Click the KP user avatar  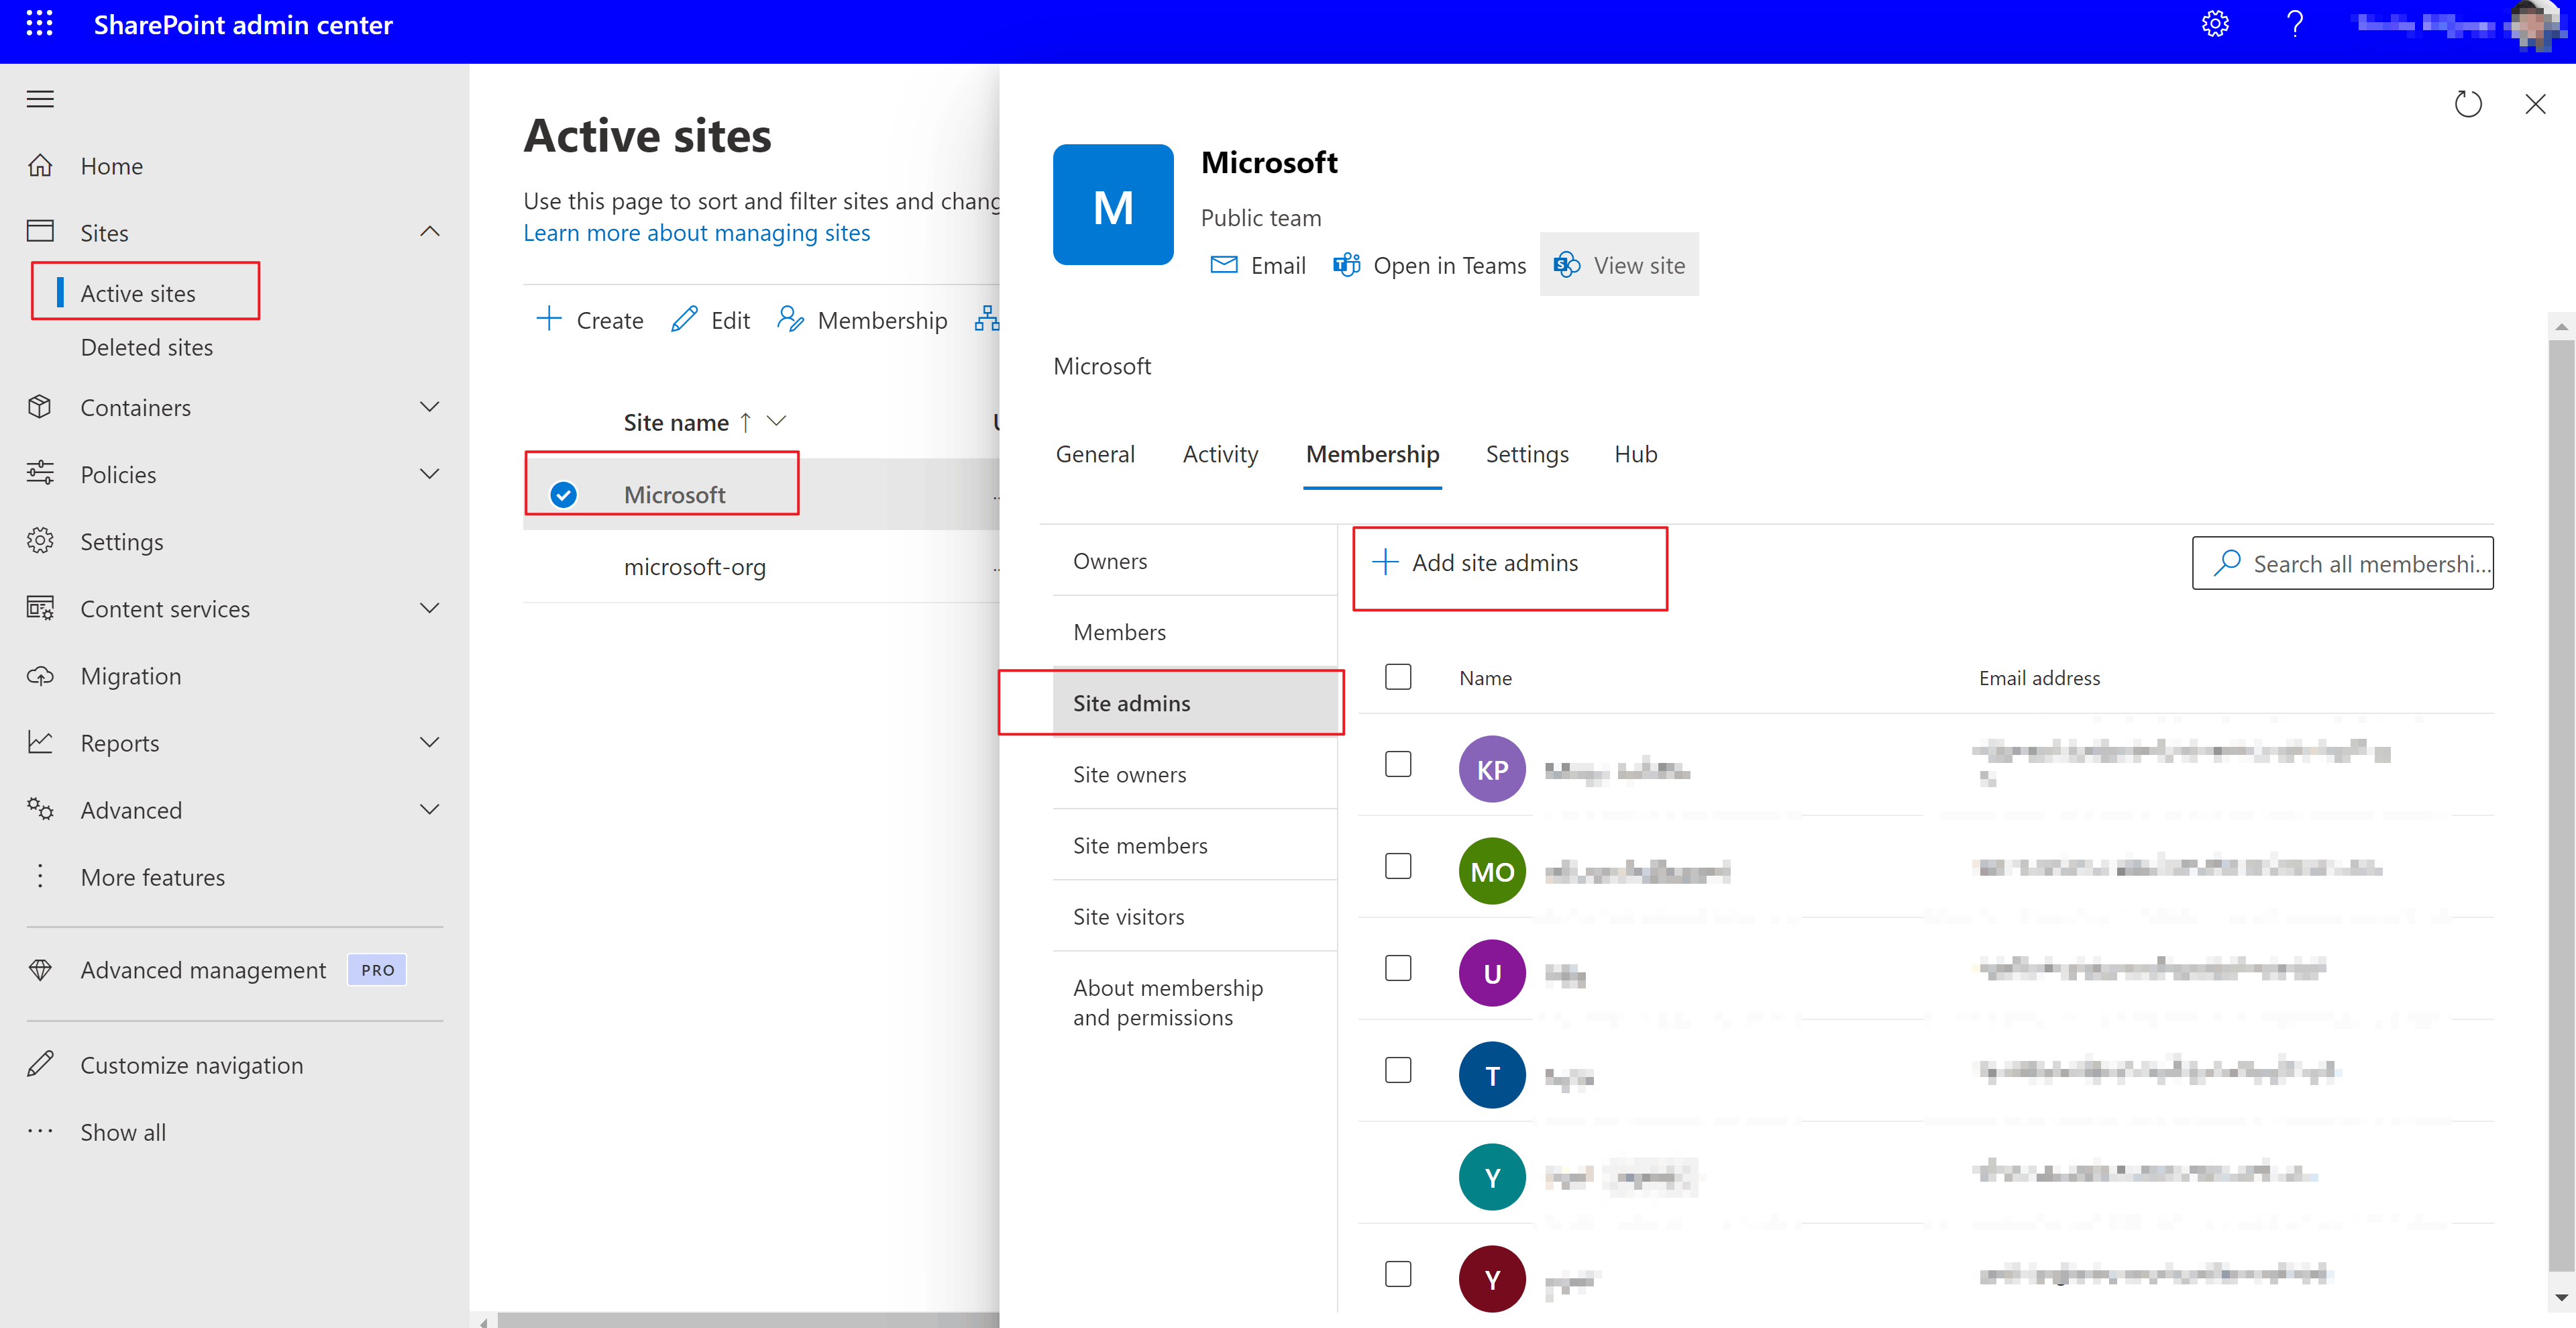tap(1492, 769)
